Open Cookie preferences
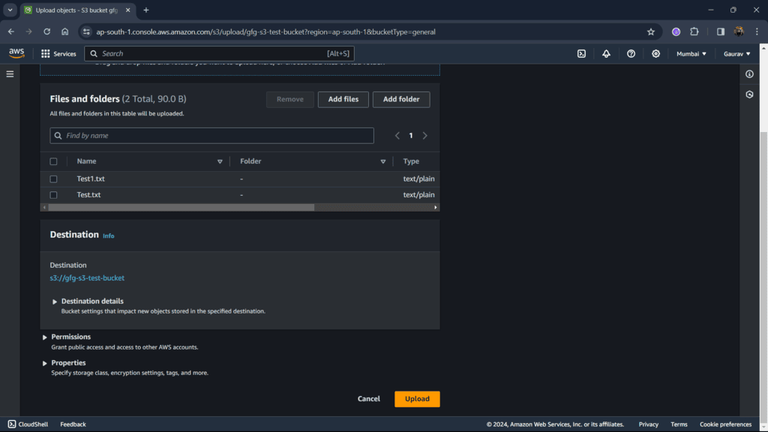 [x=725, y=424]
